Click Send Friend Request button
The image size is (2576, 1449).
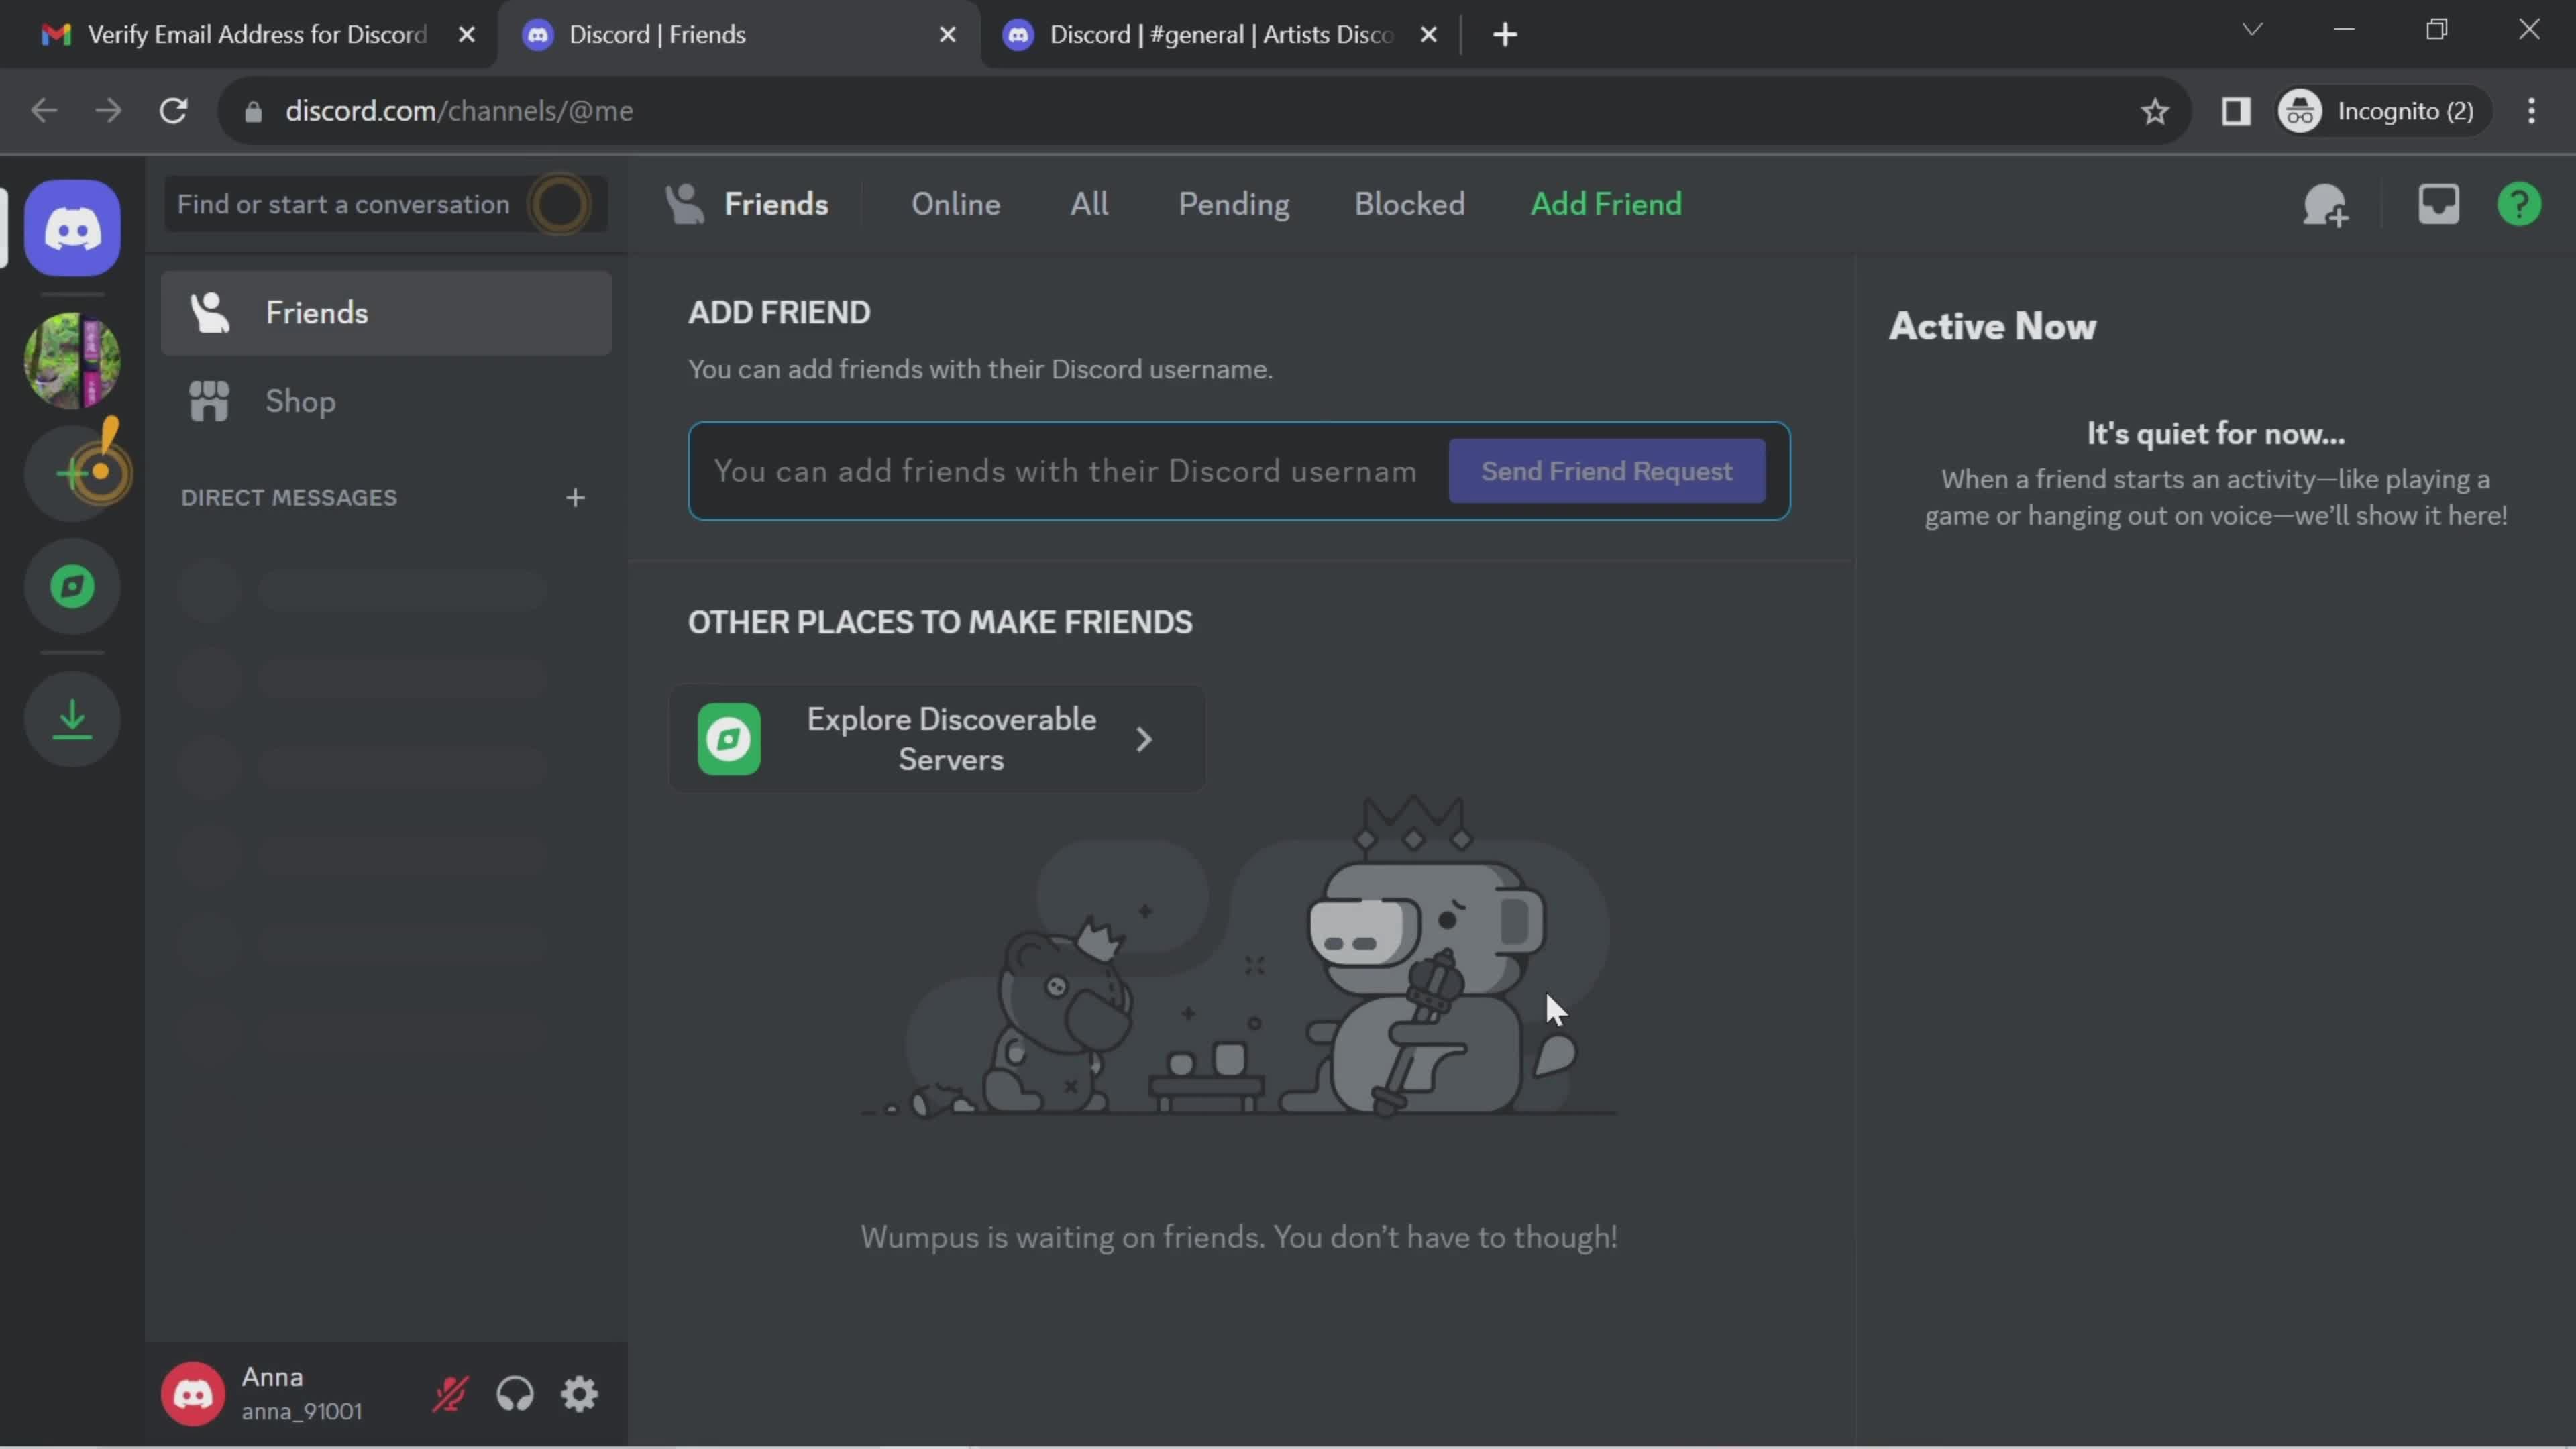click(1608, 469)
